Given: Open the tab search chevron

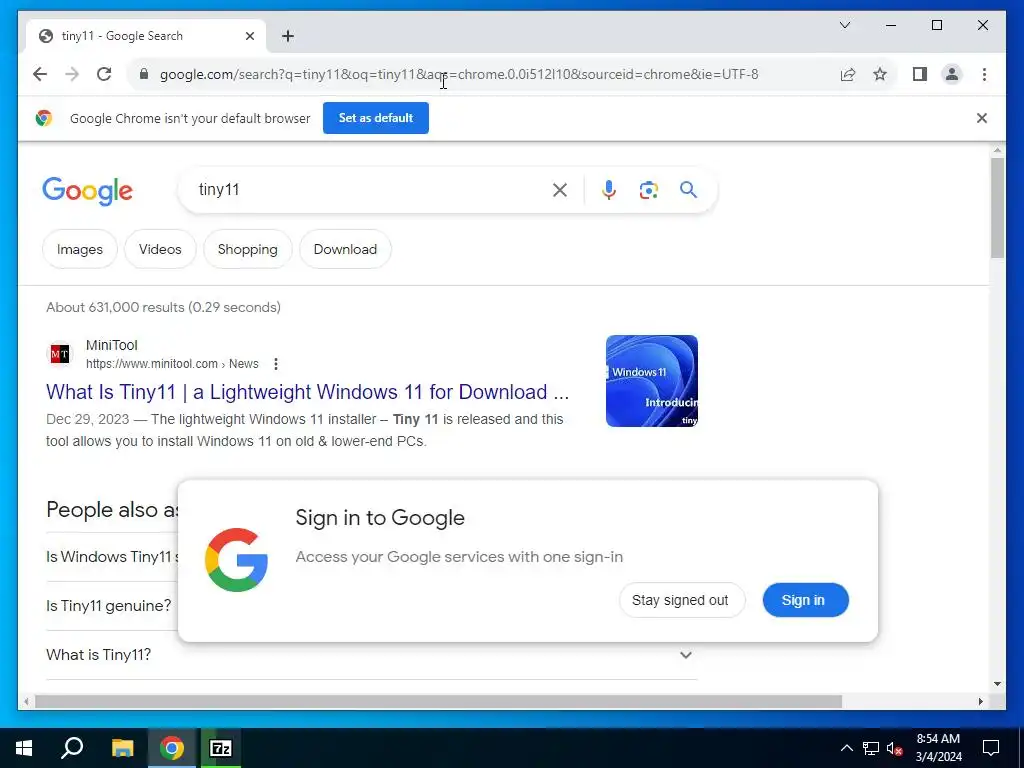Looking at the screenshot, I should (844, 25).
